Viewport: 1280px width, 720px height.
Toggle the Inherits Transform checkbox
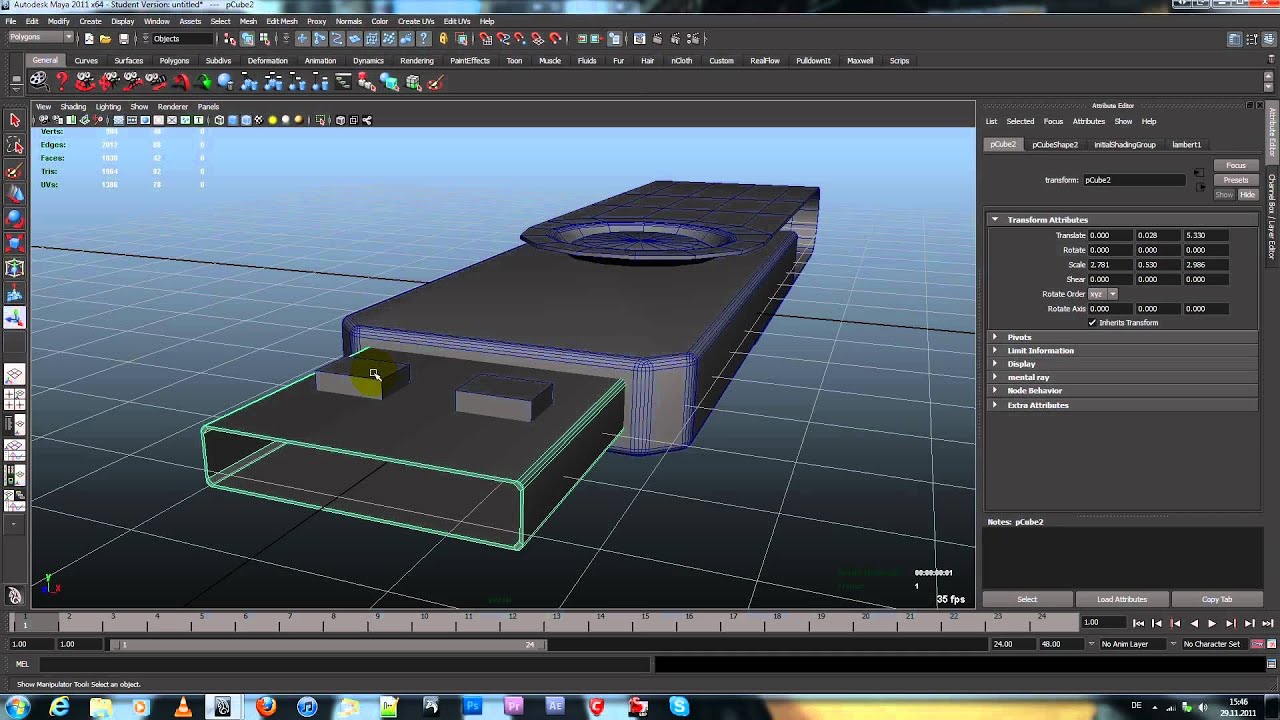[1092, 323]
